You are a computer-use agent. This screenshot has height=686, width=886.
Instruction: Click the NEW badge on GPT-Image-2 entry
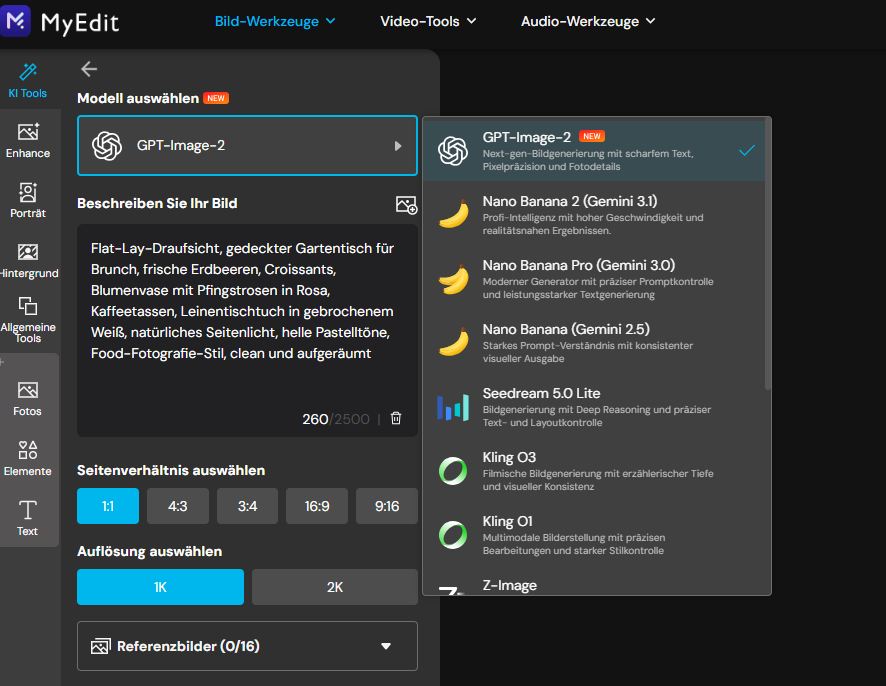(592, 136)
